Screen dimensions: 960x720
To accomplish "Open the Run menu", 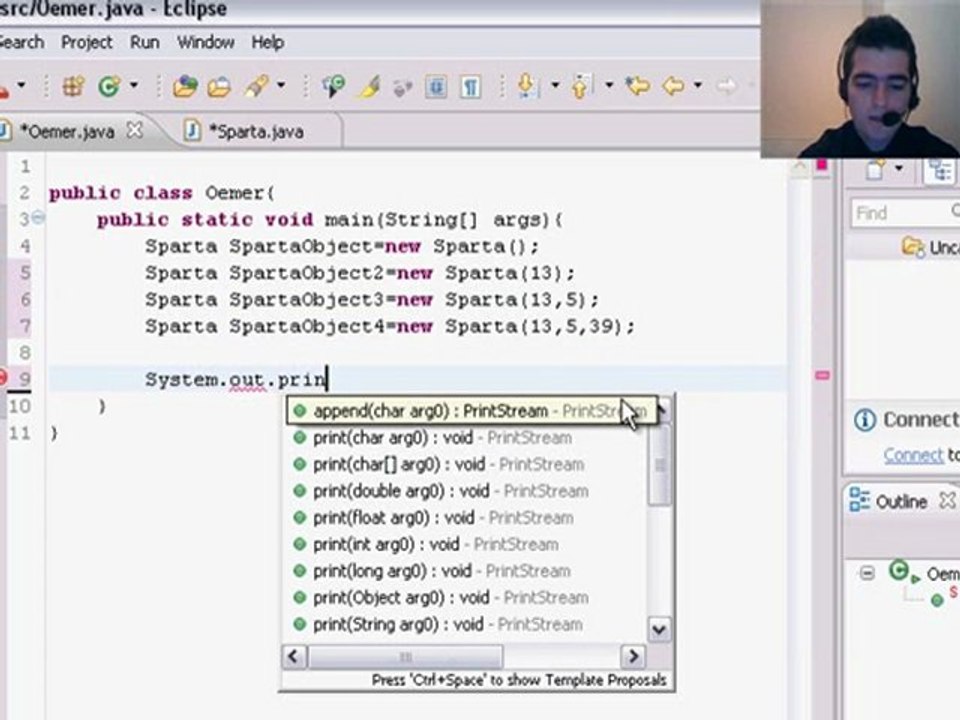I will pos(144,42).
